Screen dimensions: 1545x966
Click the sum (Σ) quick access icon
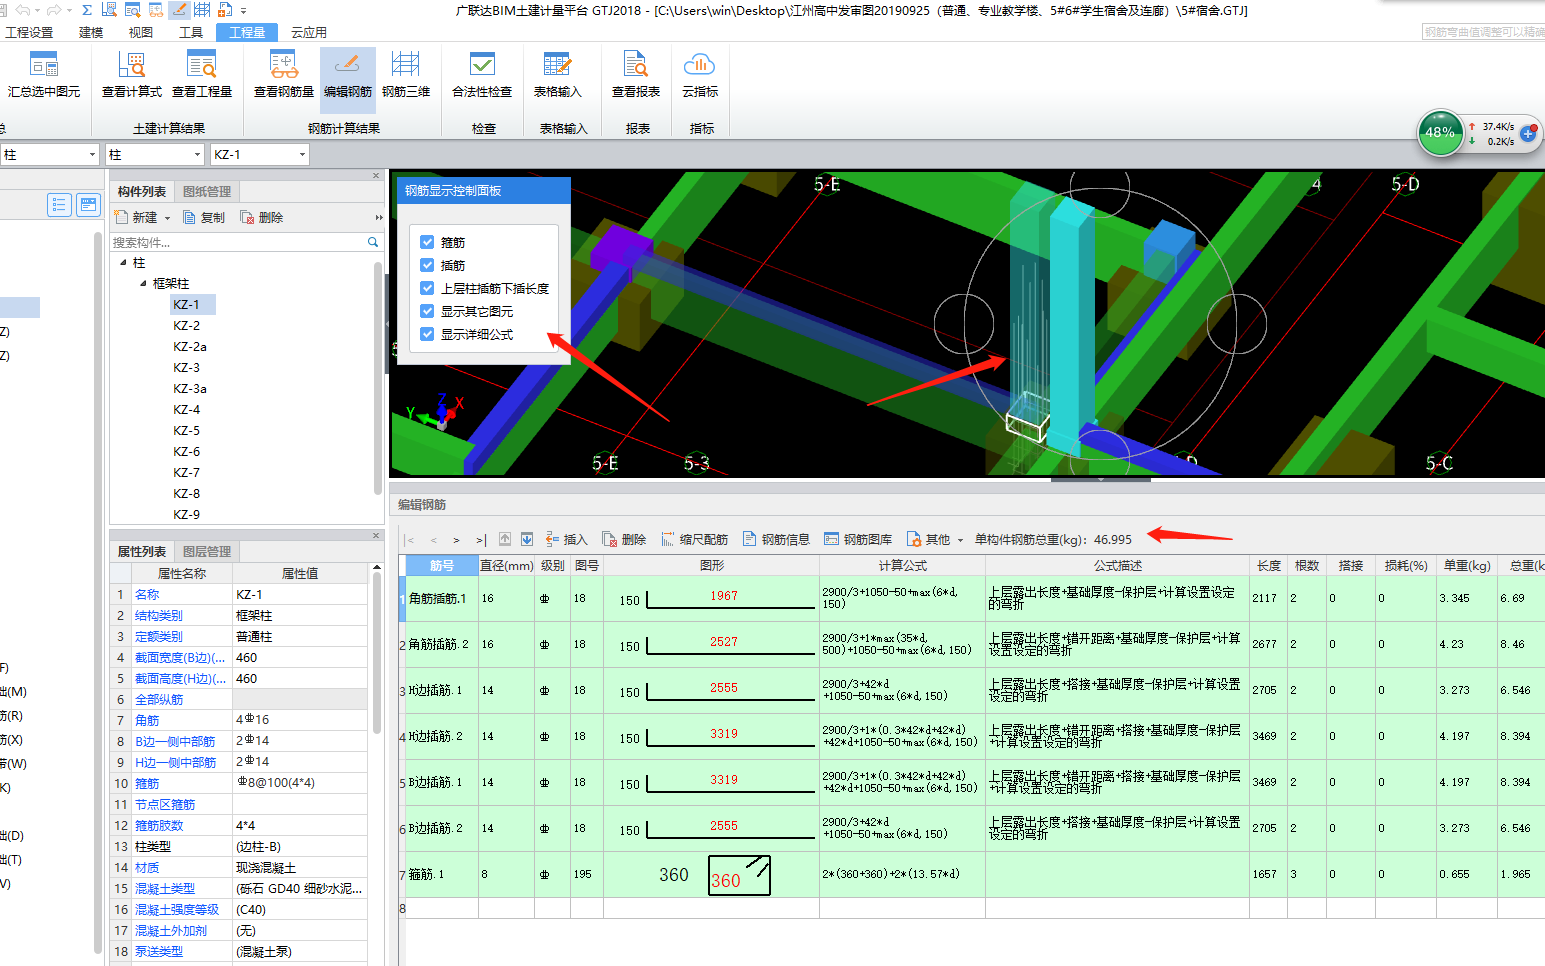coord(87,10)
